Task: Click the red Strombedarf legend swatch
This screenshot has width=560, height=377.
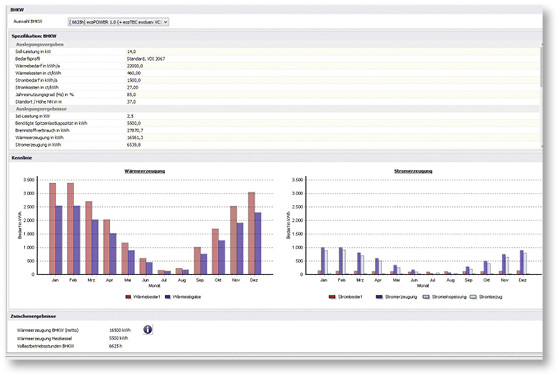Action: (332, 297)
